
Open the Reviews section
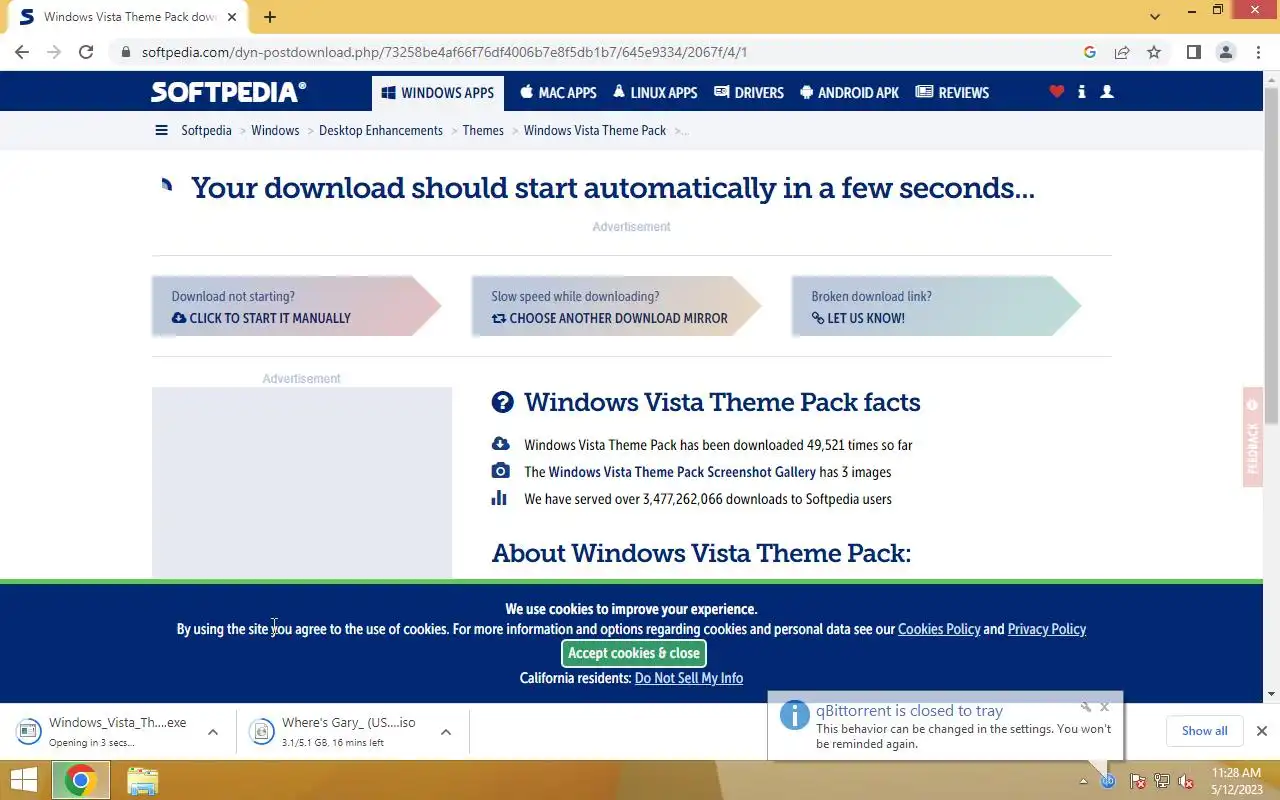point(952,92)
